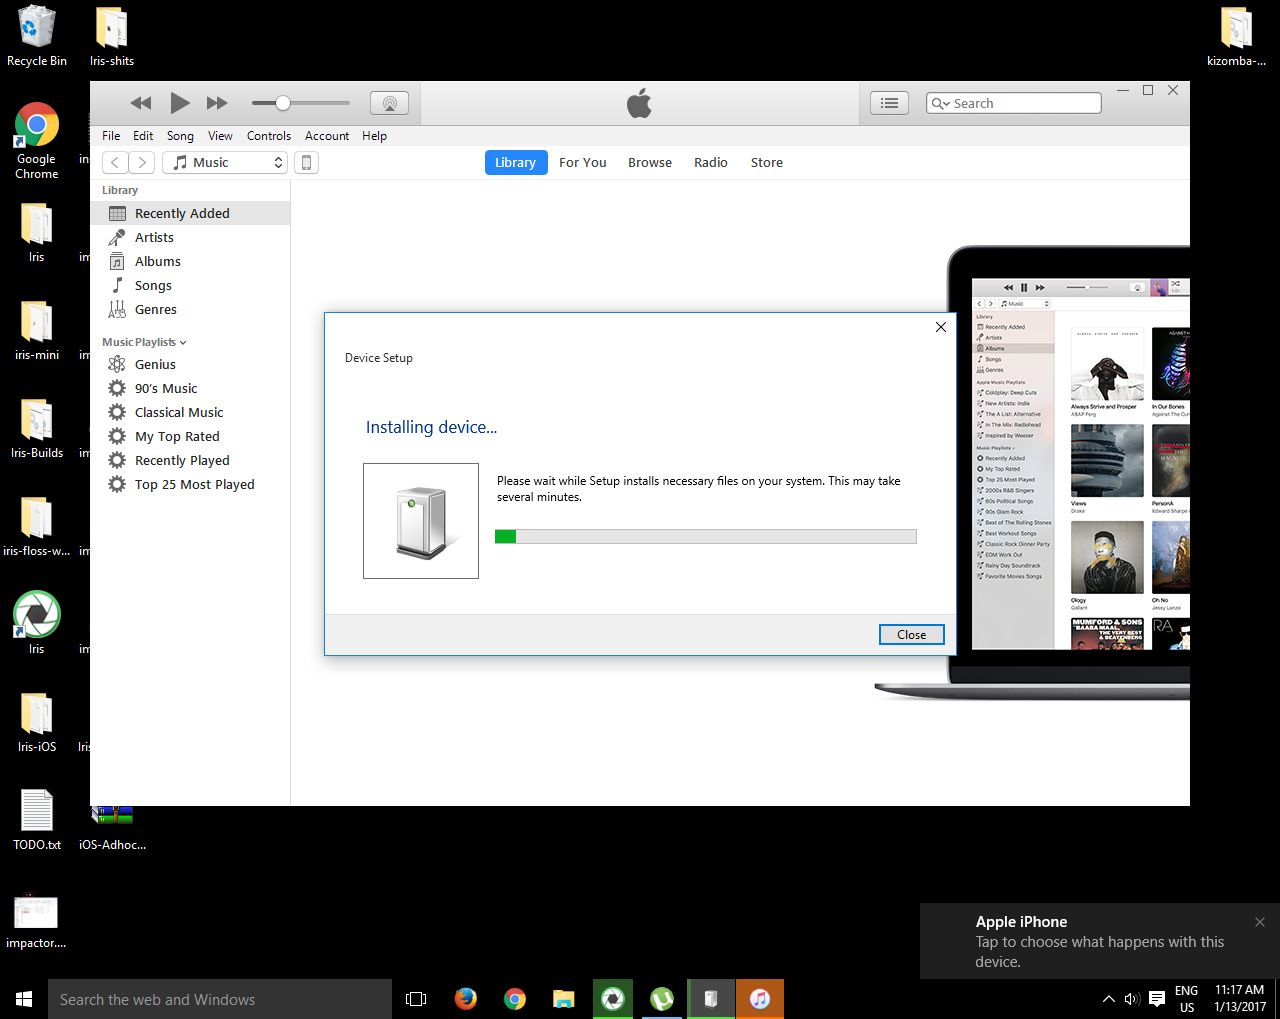Image resolution: width=1280 pixels, height=1019 pixels.
Task: Open the Up Next list view button
Action: coord(889,103)
